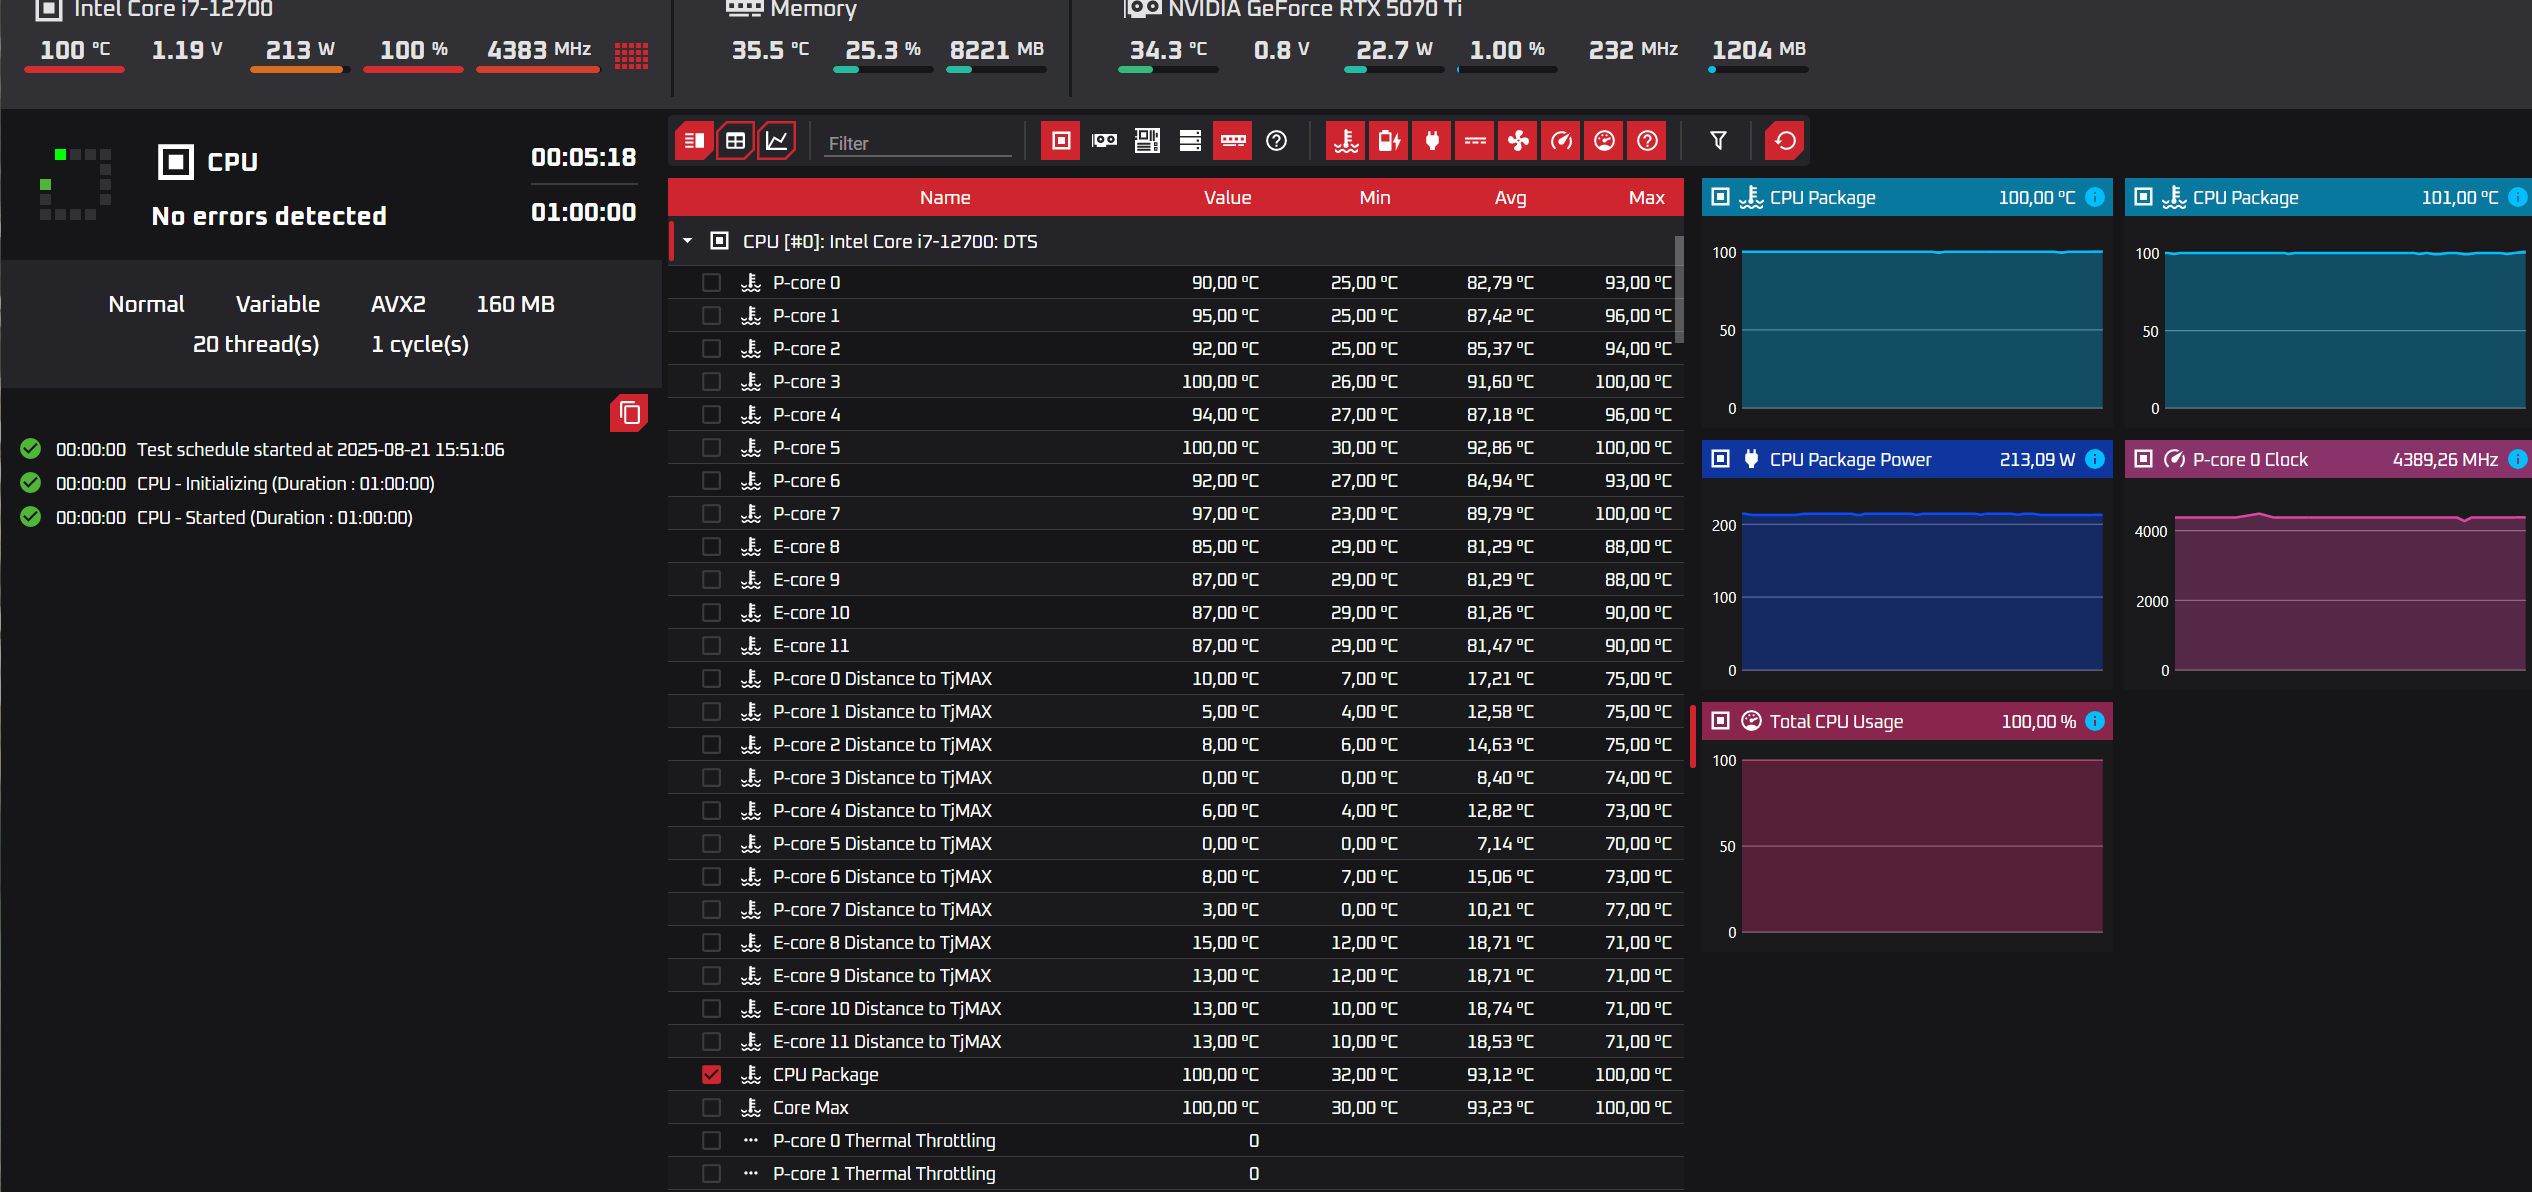Click the reset sensor values icon
2532x1192 pixels.
pos(1785,141)
